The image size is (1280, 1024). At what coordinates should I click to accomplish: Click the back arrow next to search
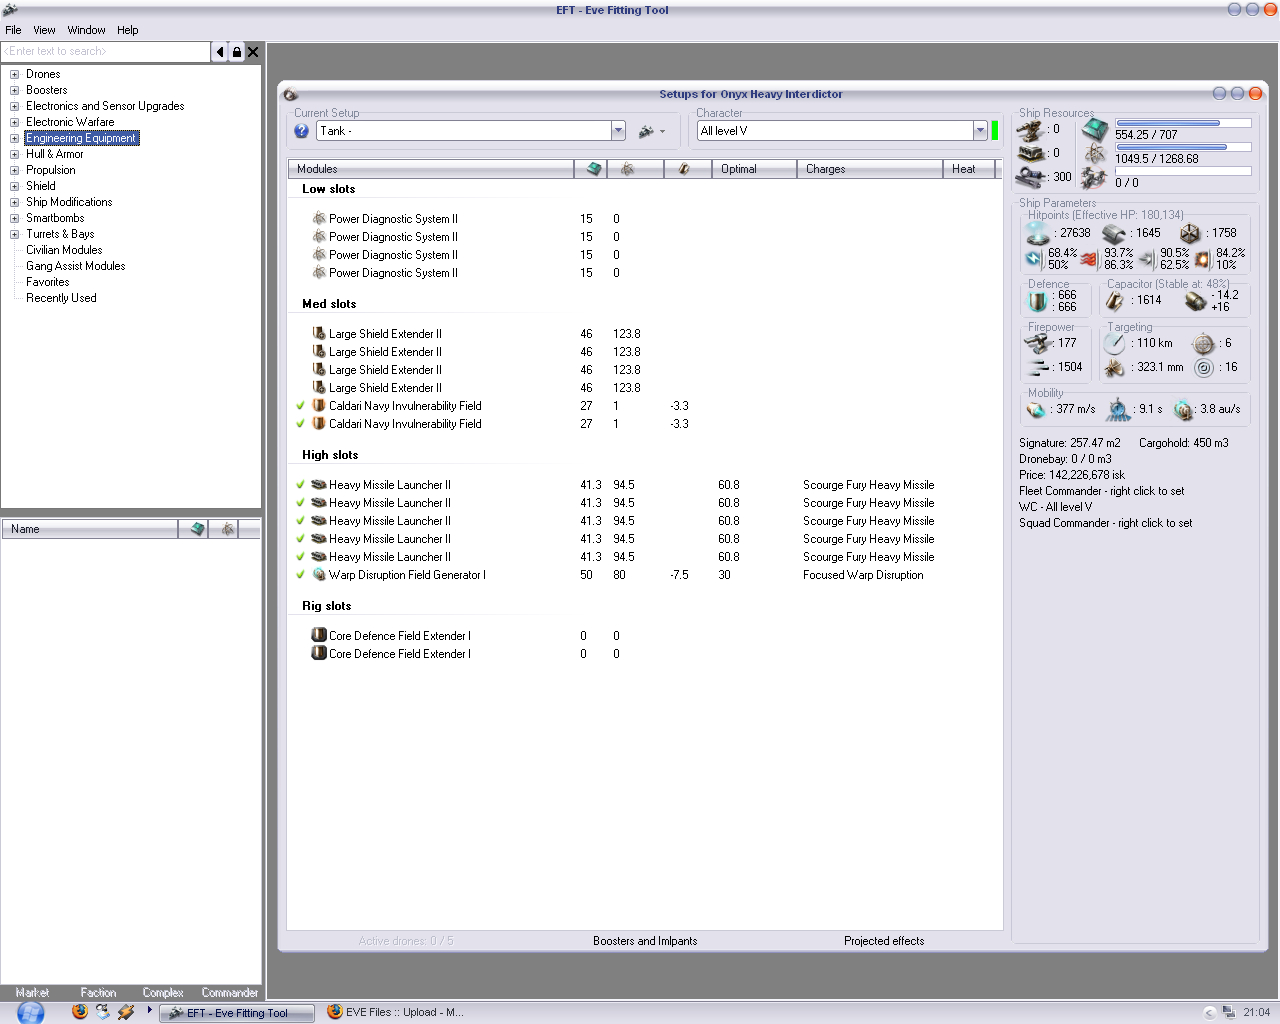click(220, 52)
